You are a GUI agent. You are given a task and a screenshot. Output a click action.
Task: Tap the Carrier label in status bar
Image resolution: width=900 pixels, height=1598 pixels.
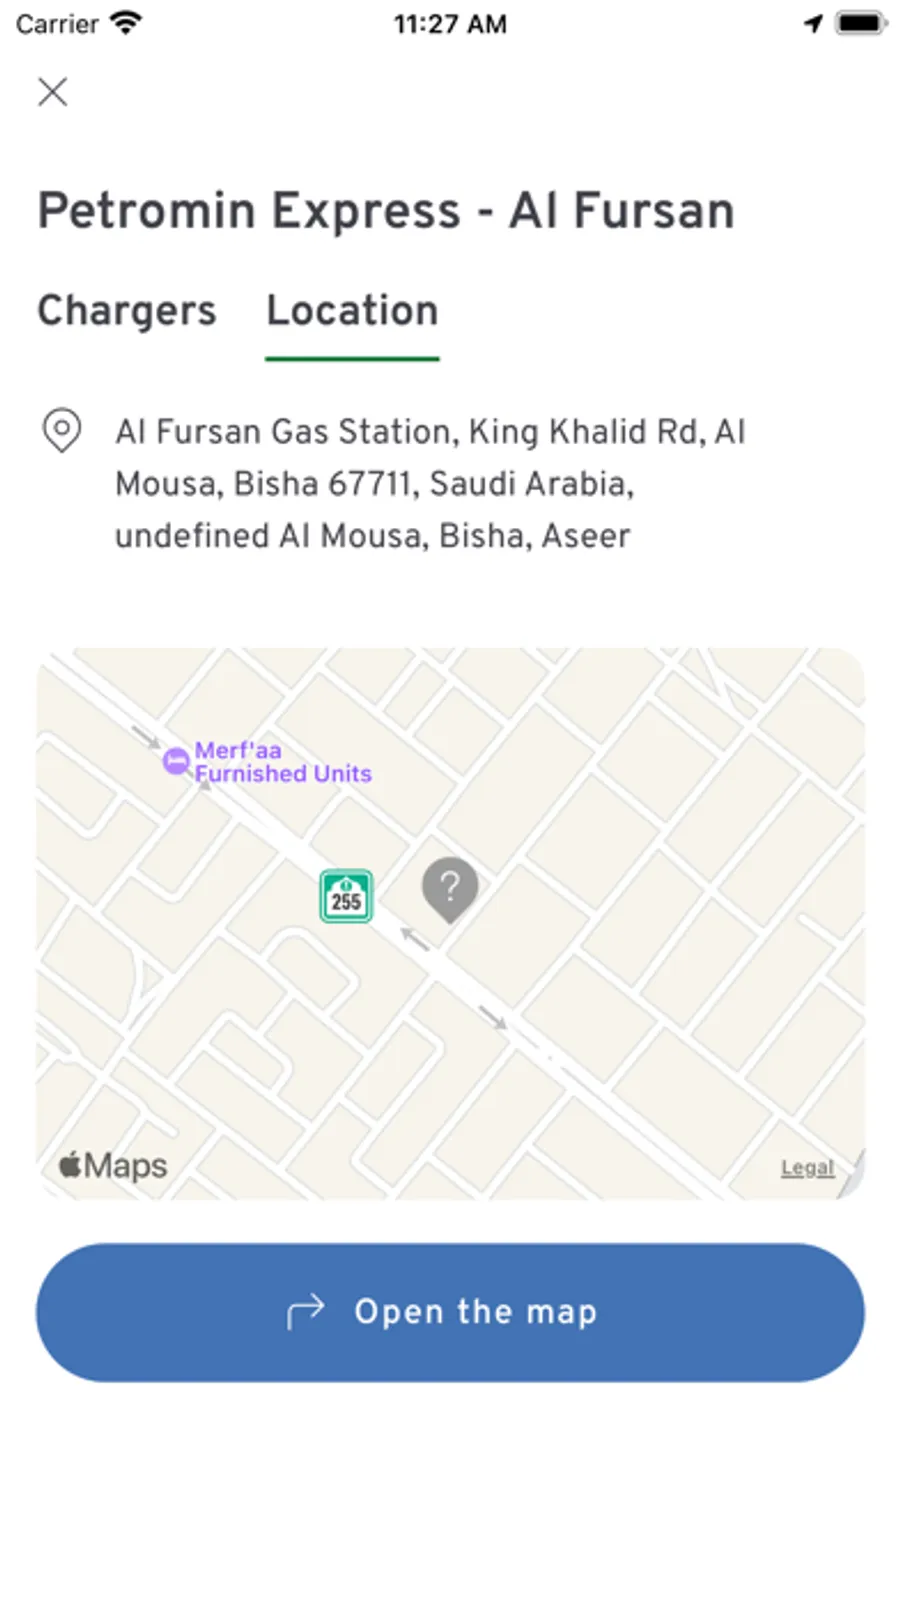(x=57, y=23)
